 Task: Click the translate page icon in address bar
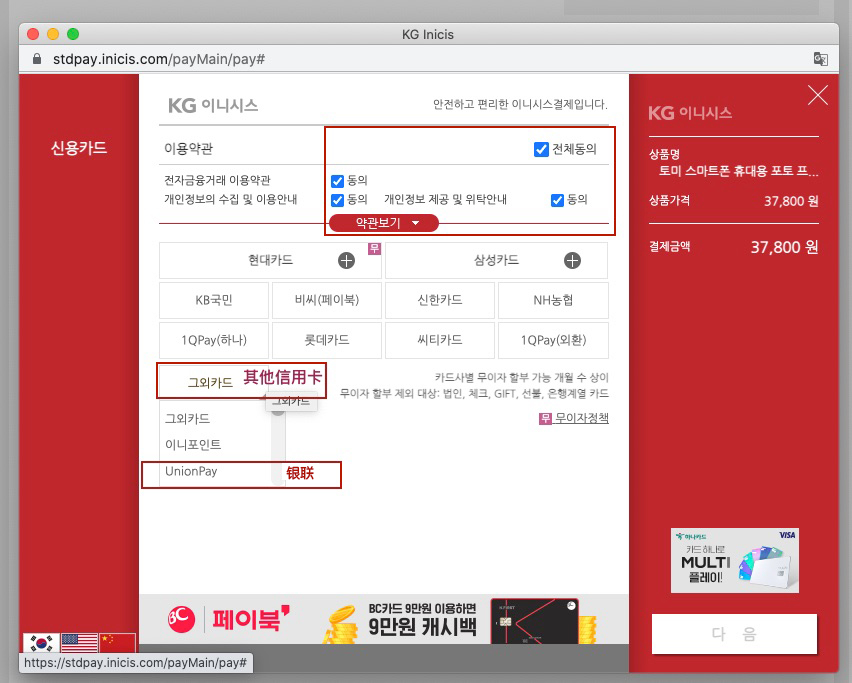coord(820,59)
